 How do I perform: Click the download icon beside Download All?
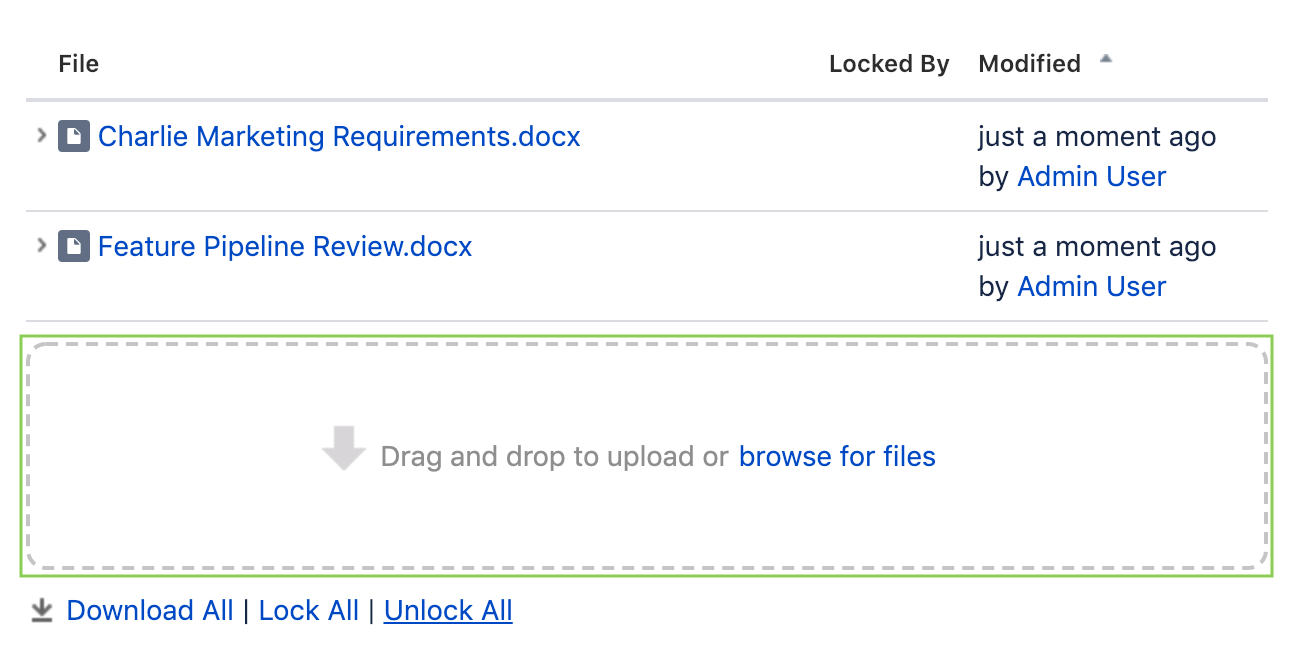click(41, 610)
